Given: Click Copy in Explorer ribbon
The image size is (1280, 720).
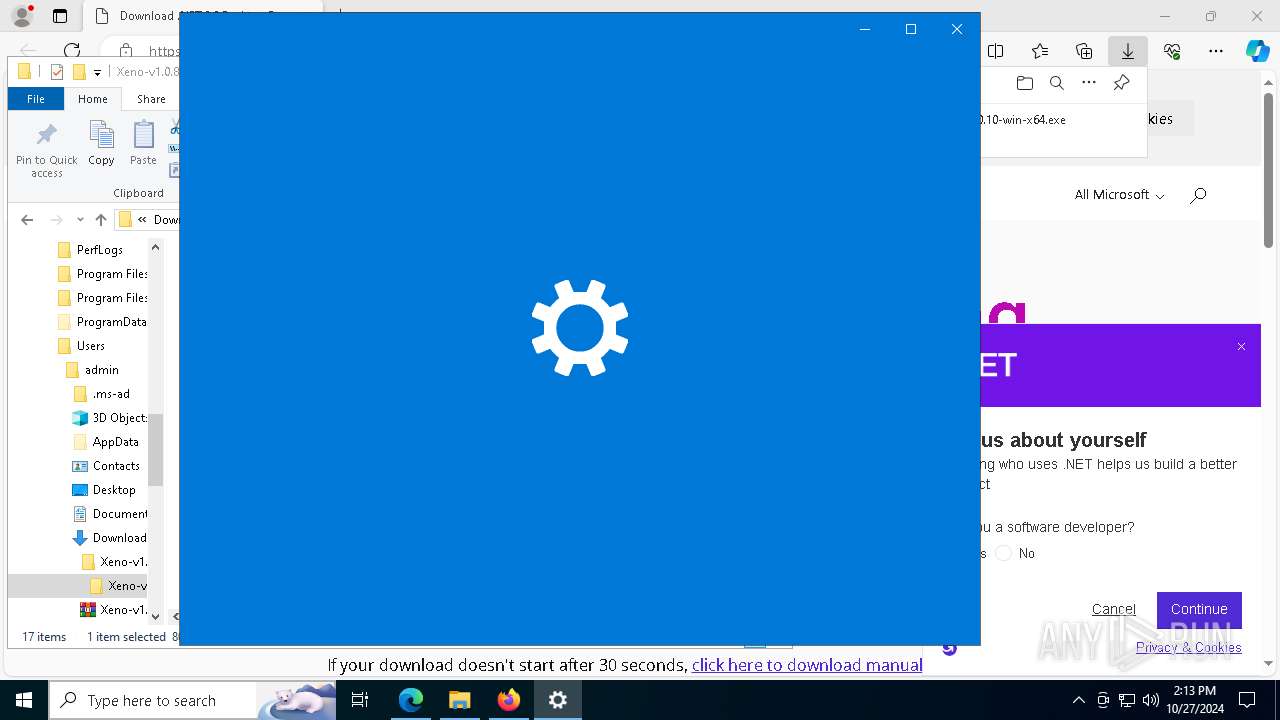Looking at the screenshot, I should (x=101, y=143).
